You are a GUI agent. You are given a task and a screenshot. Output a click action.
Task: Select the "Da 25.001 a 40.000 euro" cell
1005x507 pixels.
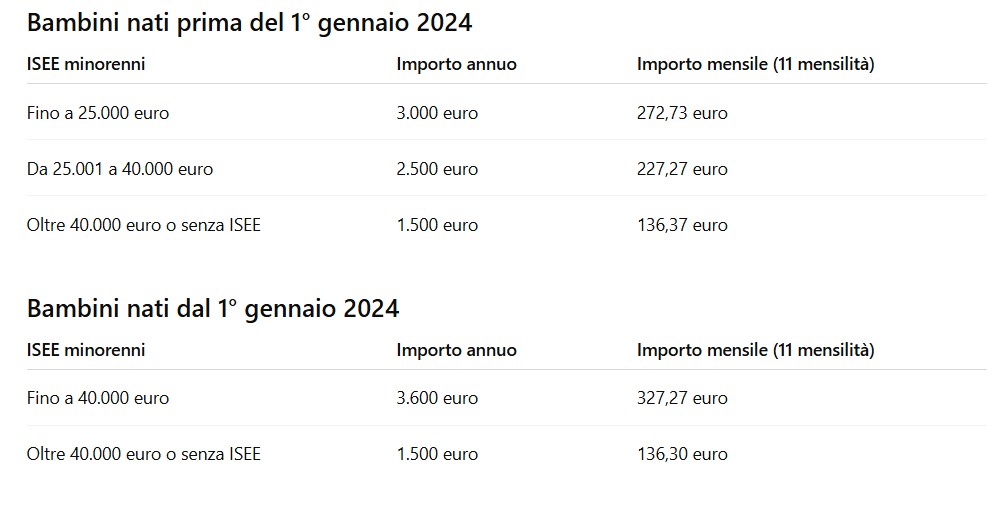(120, 169)
